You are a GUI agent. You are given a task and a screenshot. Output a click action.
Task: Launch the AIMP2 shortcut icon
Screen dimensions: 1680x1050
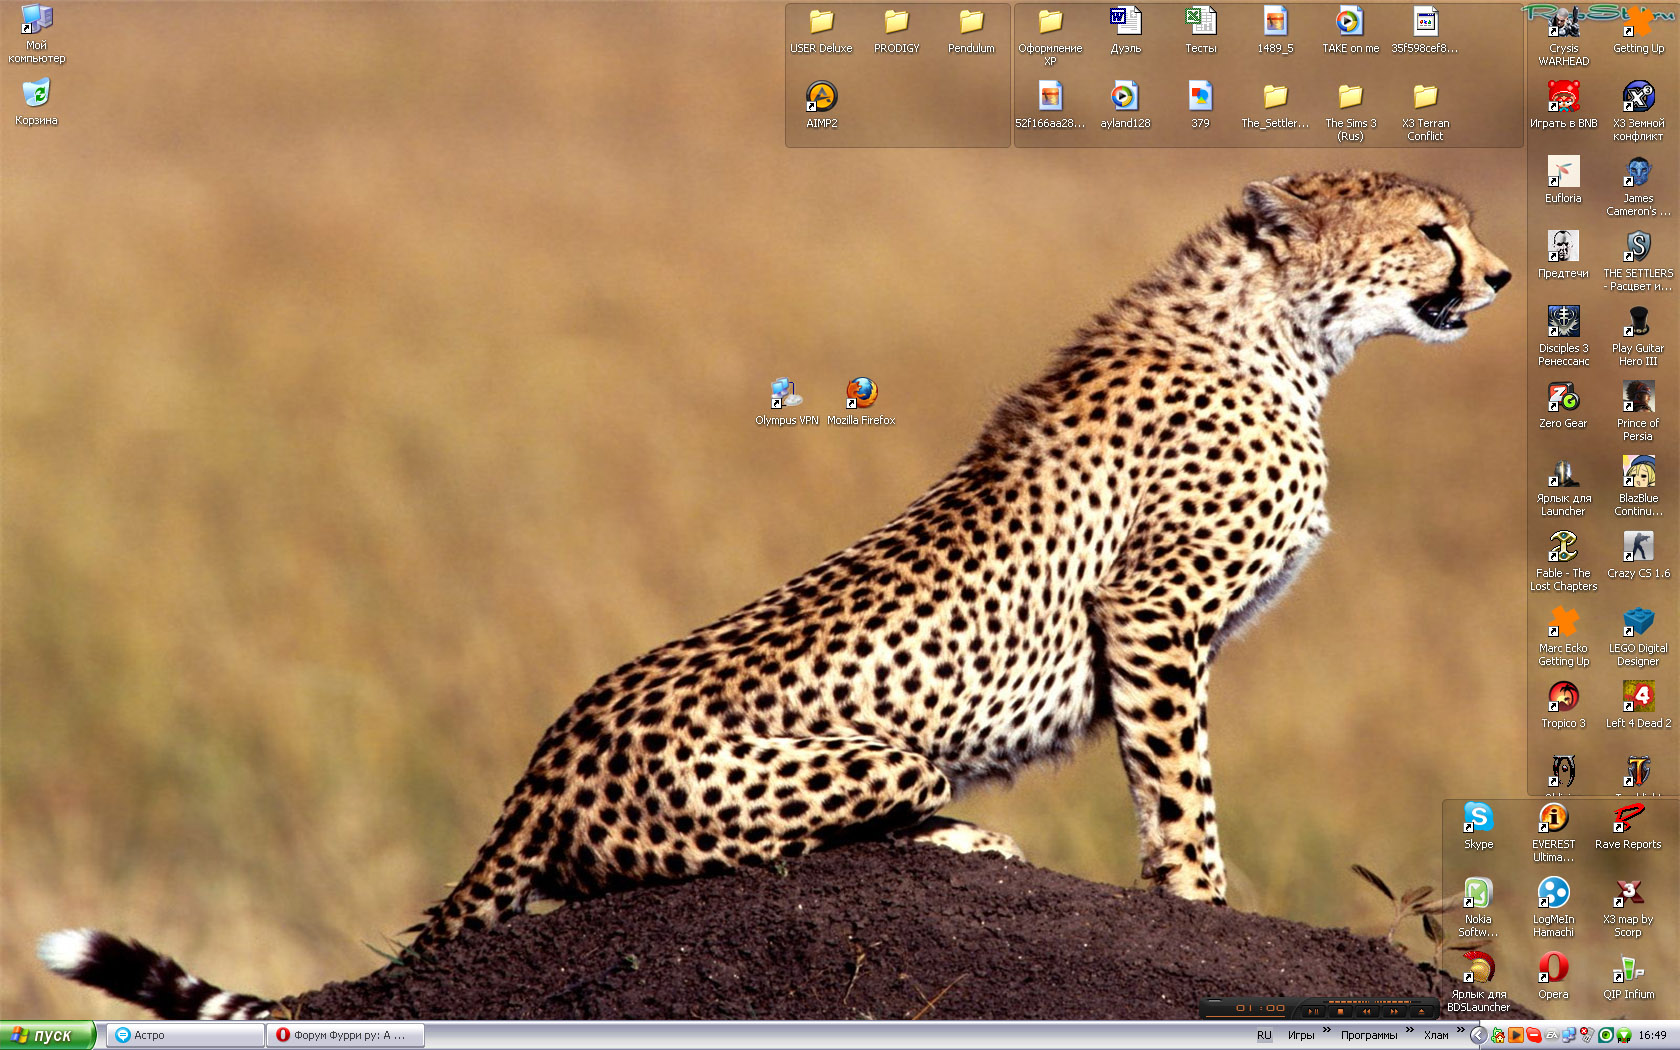[821, 97]
